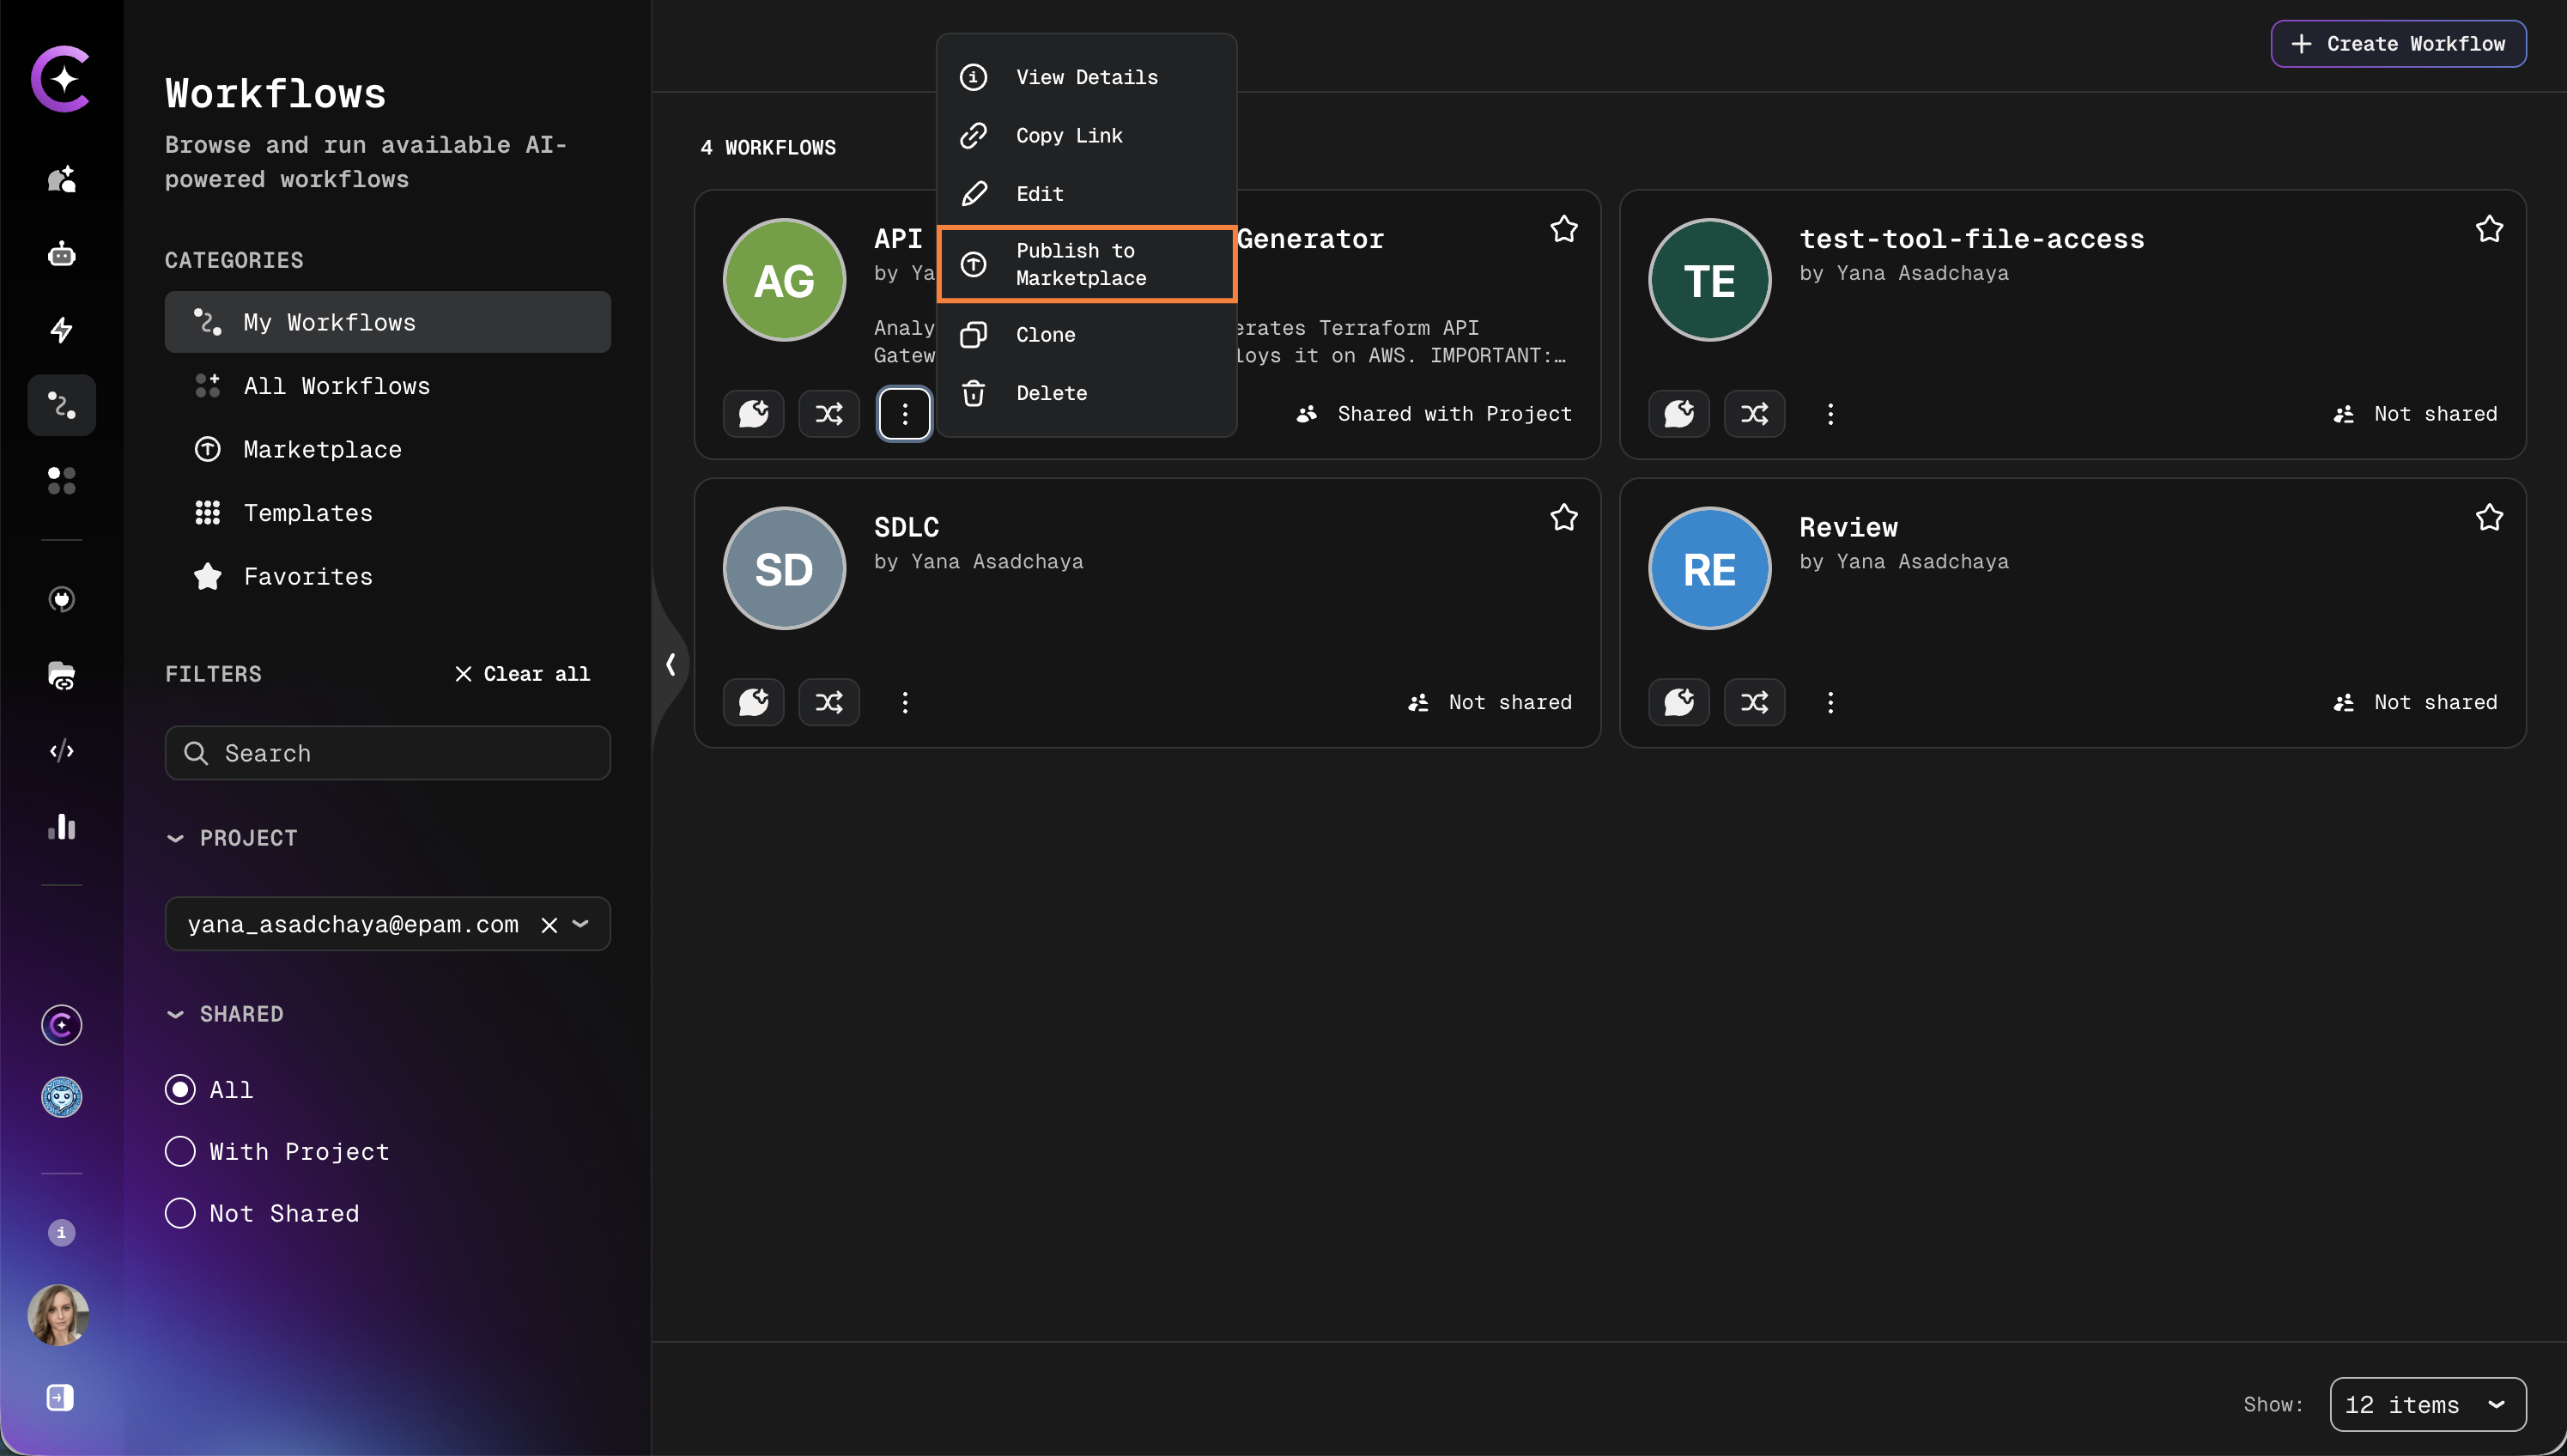Click the Create Workflow button
Image resolution: width=2567 pixels, height=1456 pixels.
pyautogui.click(x=2398, y=43)
